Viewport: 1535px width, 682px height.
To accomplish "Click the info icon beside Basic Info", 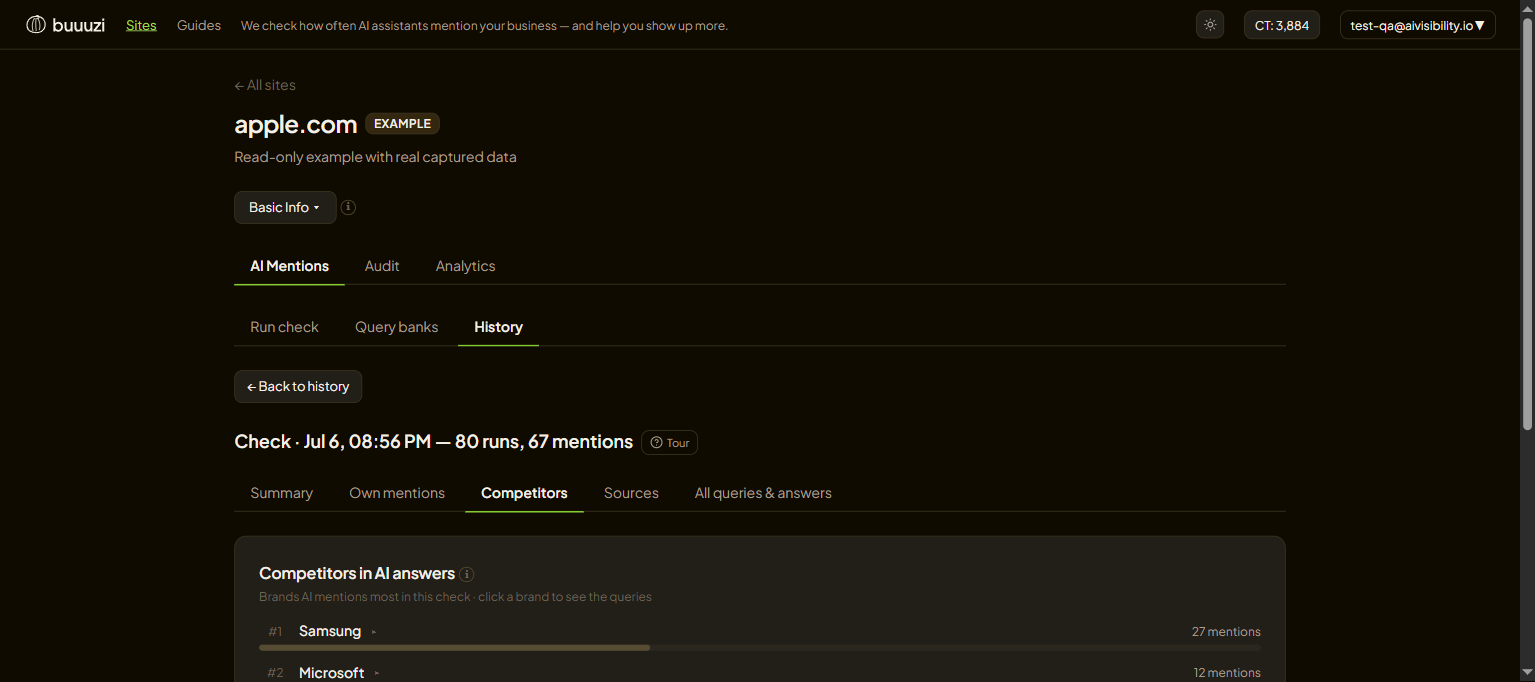I will coord(348,207).
